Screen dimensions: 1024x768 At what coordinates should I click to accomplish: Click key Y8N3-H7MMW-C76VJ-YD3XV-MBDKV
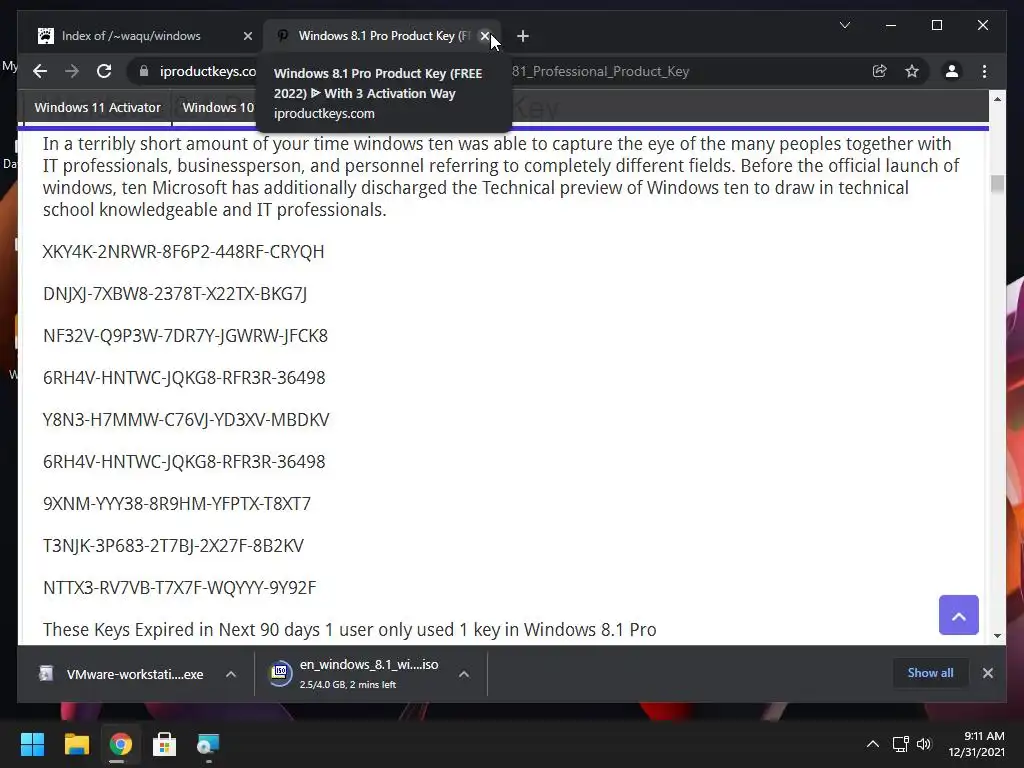click(186, 420)
